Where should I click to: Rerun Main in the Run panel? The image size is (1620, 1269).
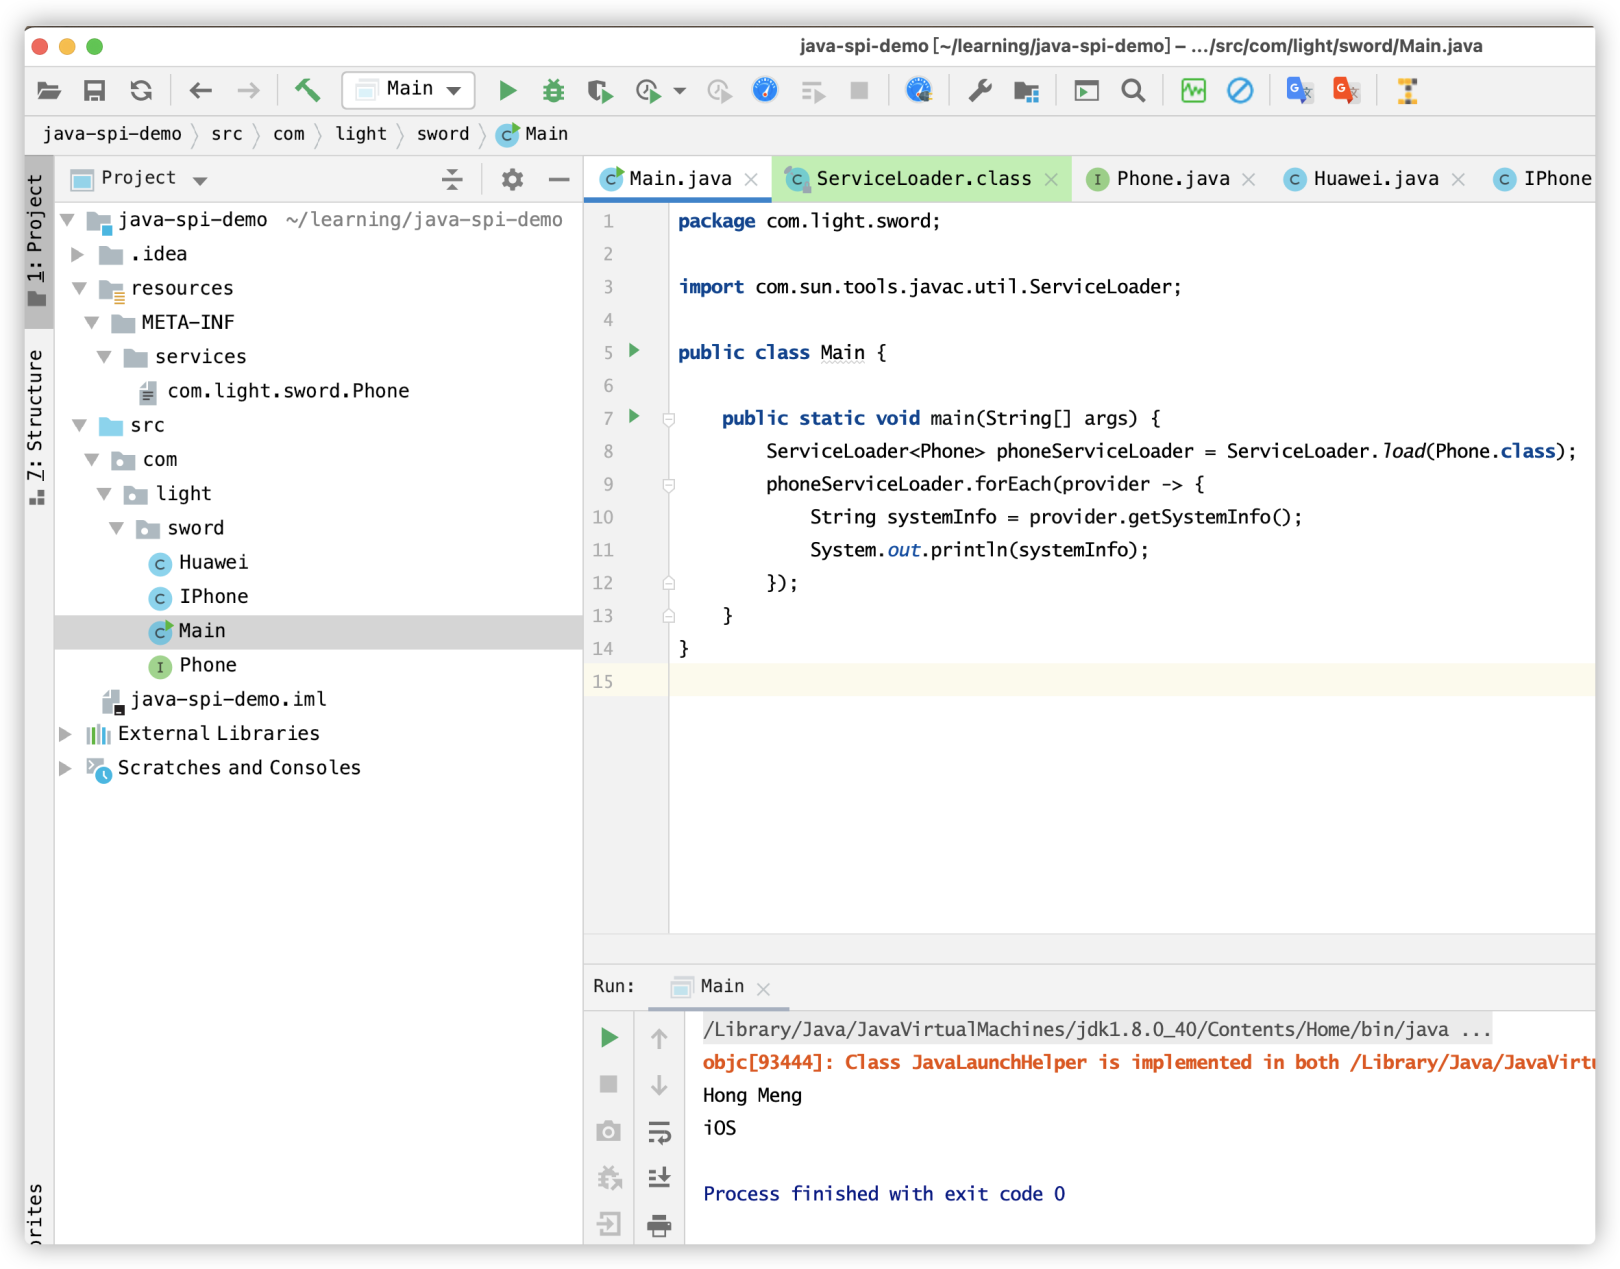pyautogui.click(x=608, y=1037)
